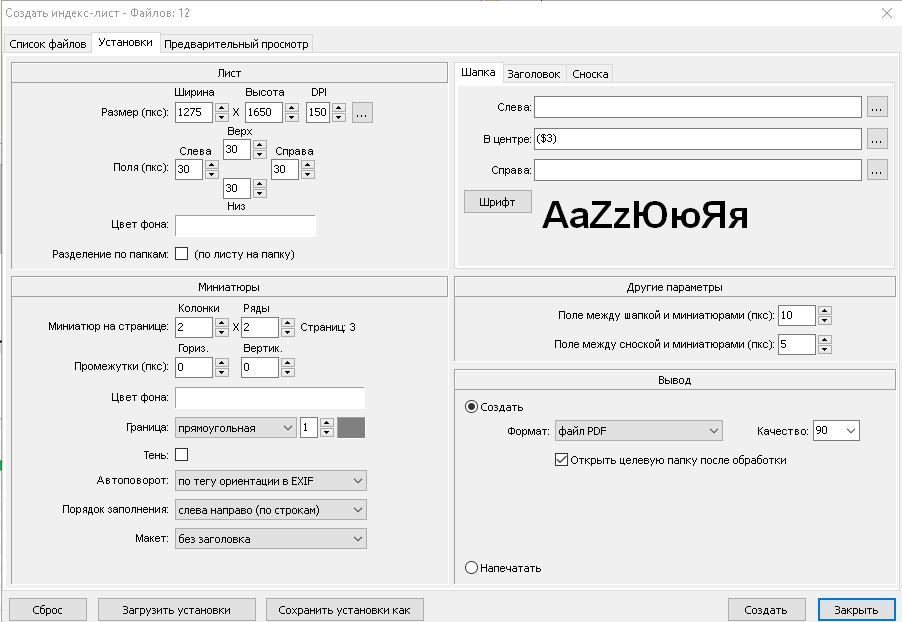Image resolution: width=902 pixels, height=622 pixels.
Task: Select the Напечатать radio button
Action: [472, 568]
